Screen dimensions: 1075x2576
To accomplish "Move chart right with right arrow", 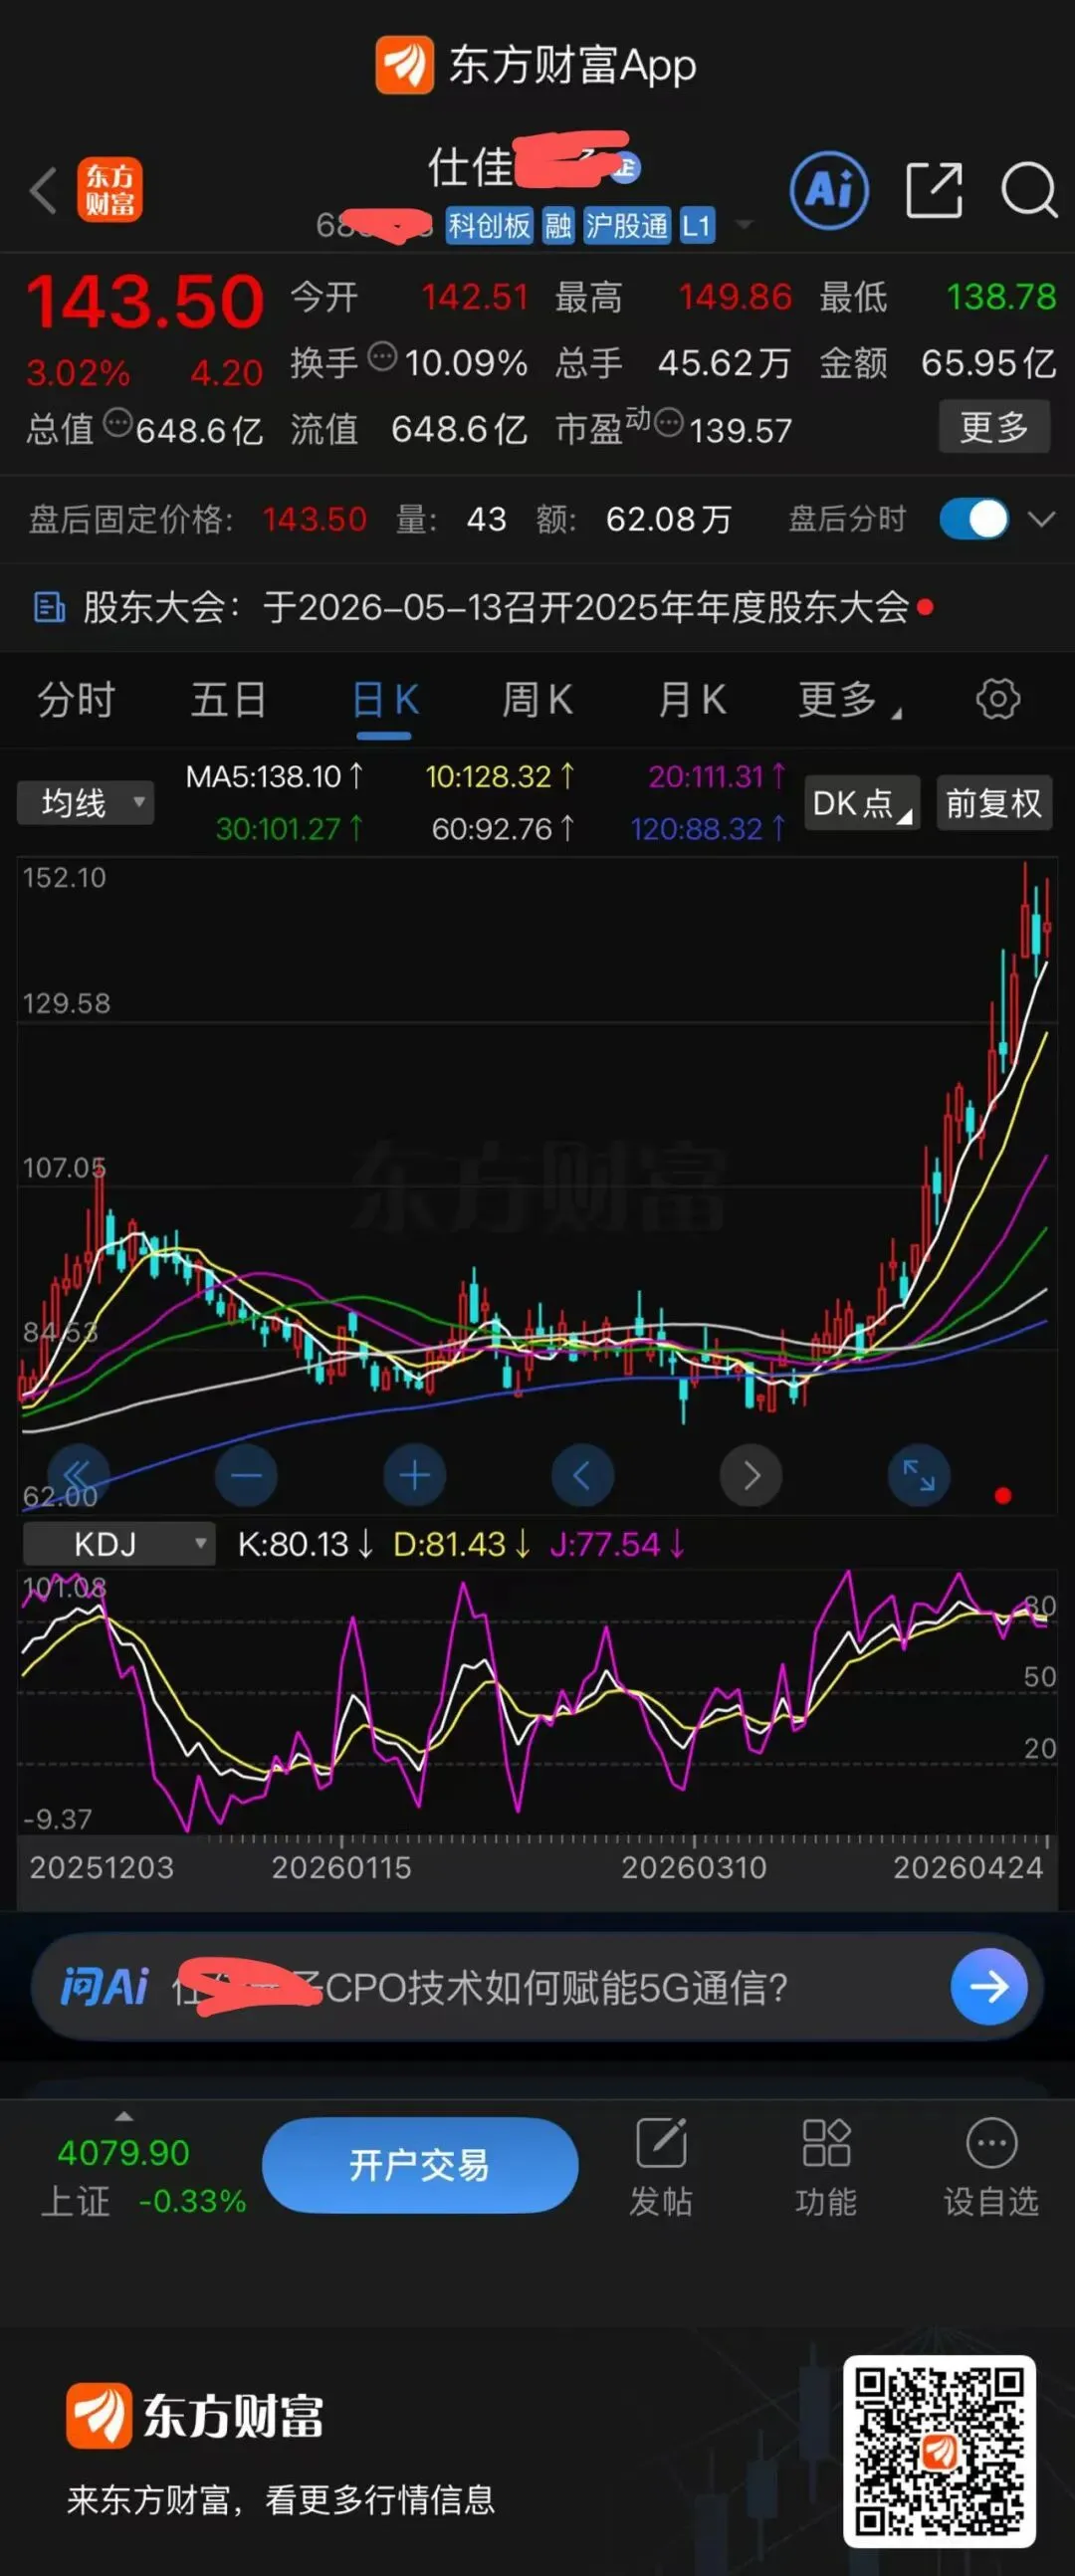I will point(751,1475).
